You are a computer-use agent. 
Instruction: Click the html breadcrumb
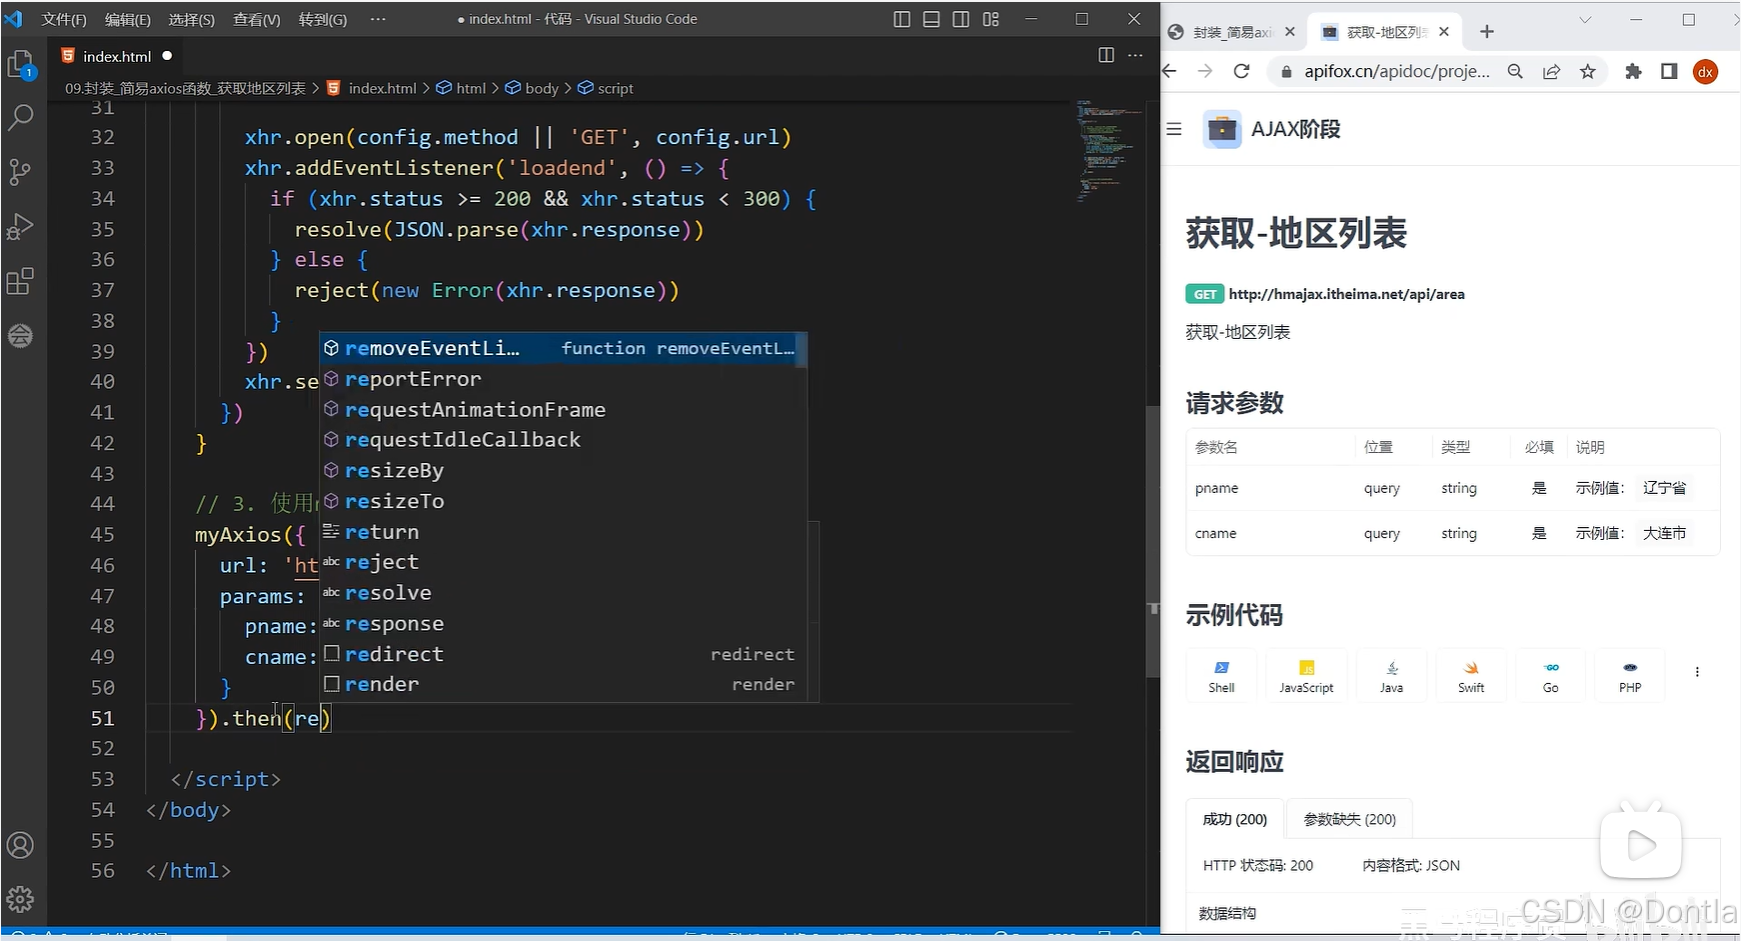(x=461, y=88)
